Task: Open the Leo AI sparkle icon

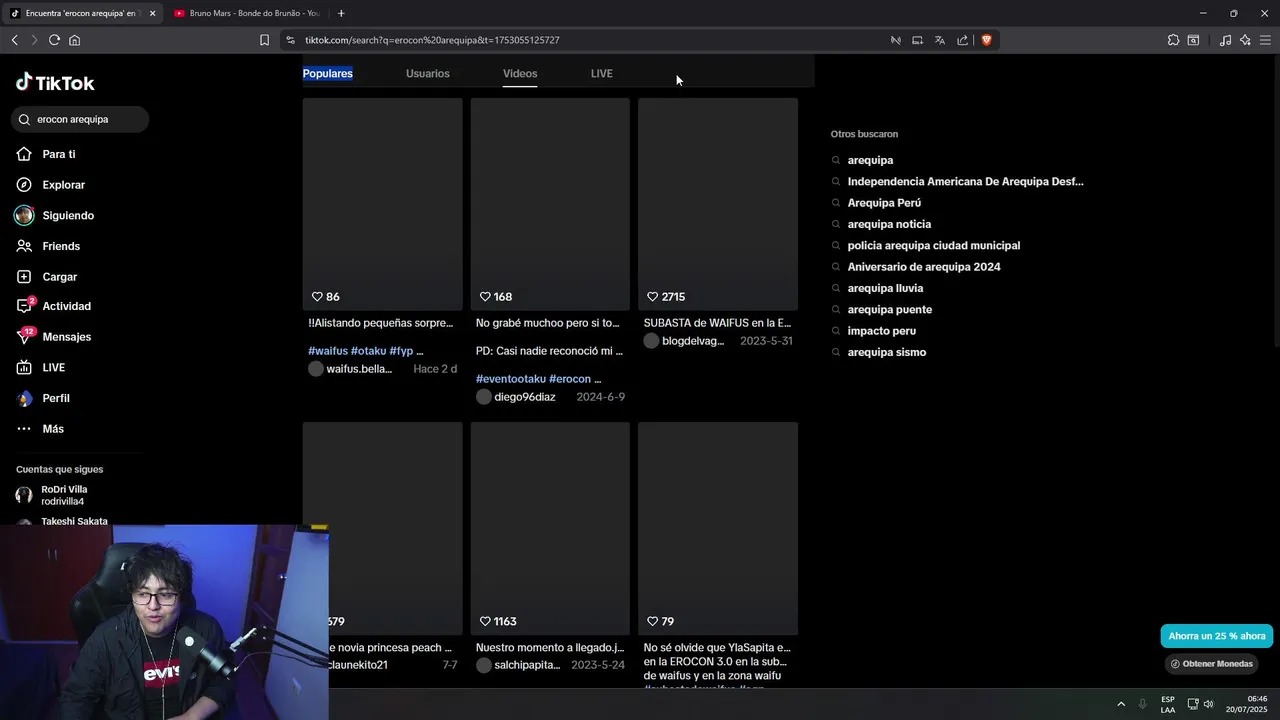Action: (1245, 40)
